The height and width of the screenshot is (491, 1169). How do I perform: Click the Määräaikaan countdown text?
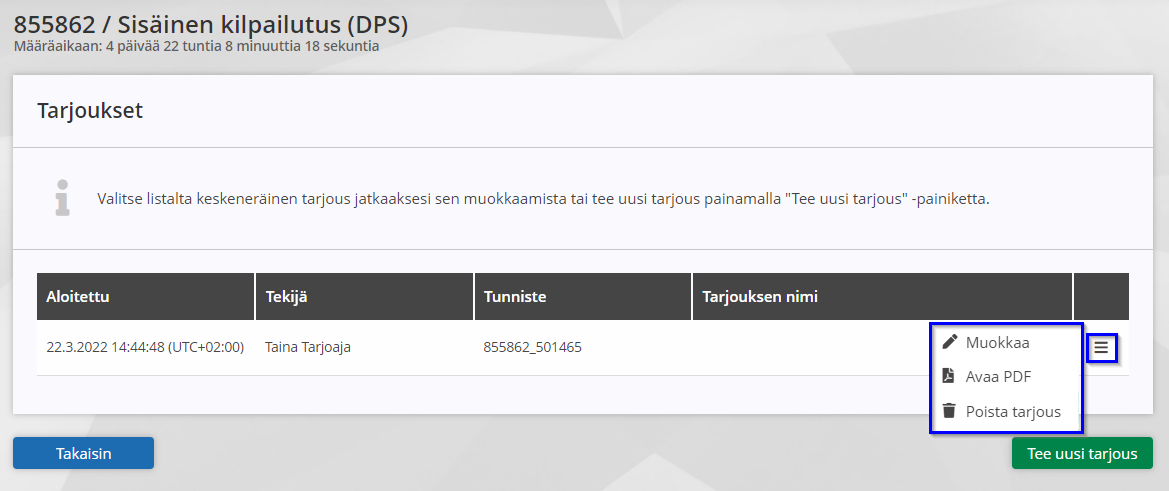click(197, 46)
